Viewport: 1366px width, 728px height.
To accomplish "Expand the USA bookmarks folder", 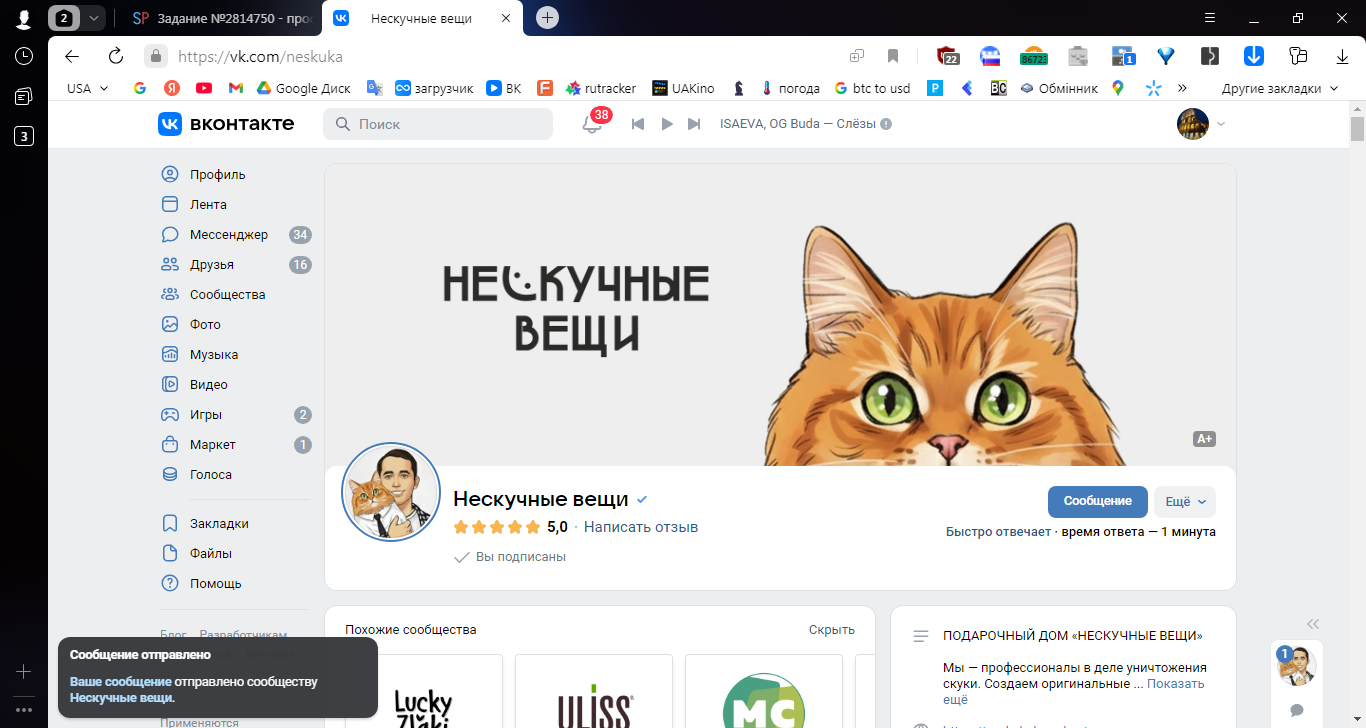I will pos(88,88).
